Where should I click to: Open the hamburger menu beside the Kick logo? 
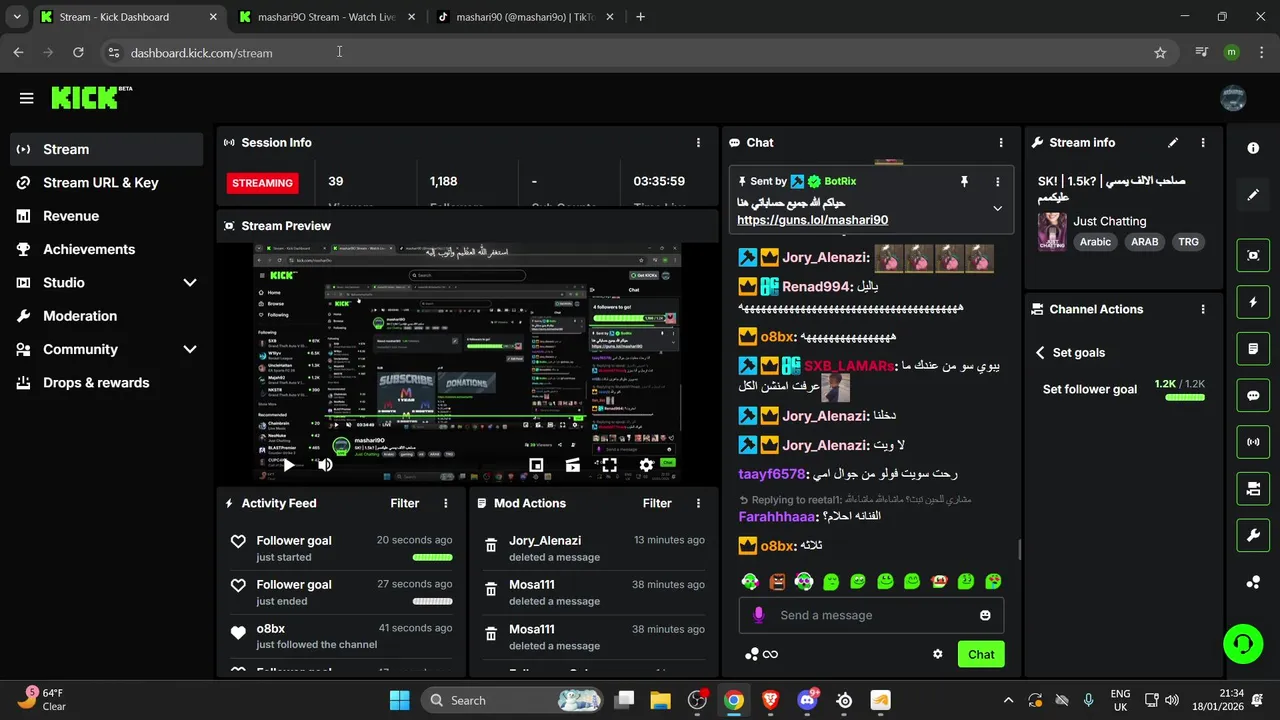pyautogui.click(x=26, y=98)
